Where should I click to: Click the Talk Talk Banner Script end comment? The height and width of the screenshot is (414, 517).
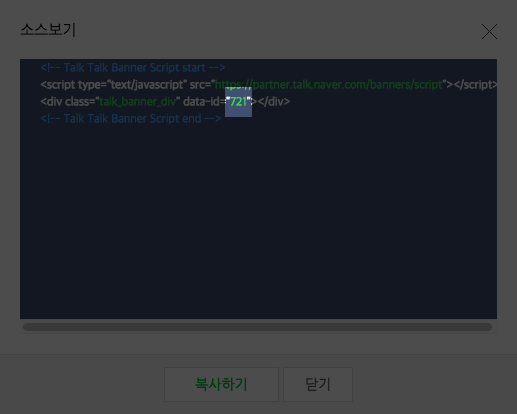tap(131, 119)
